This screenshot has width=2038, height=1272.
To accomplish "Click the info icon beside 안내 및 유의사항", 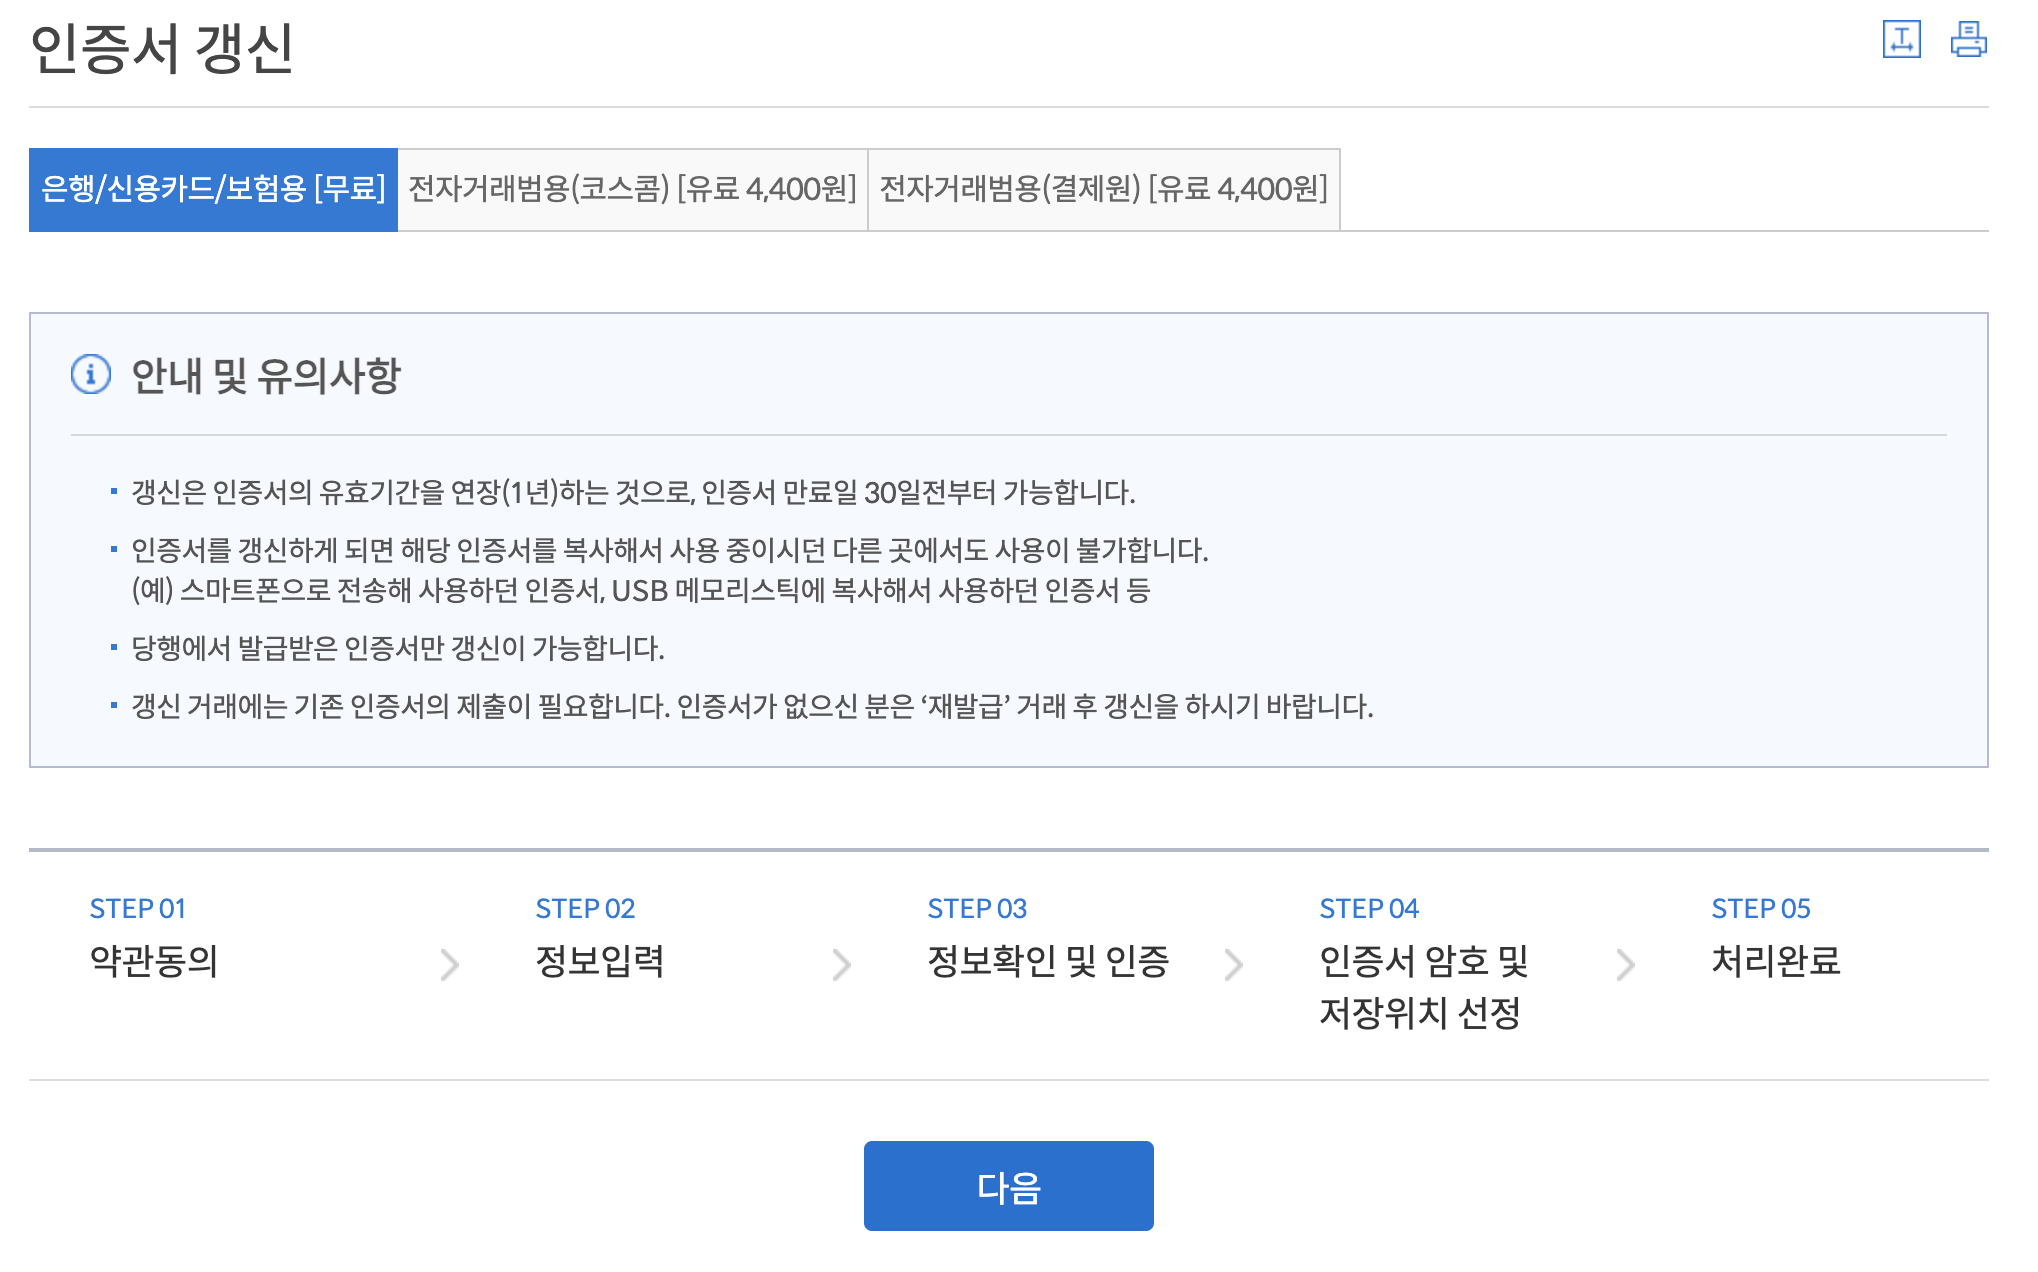I will pyautogui.click(x=91, y=375).
